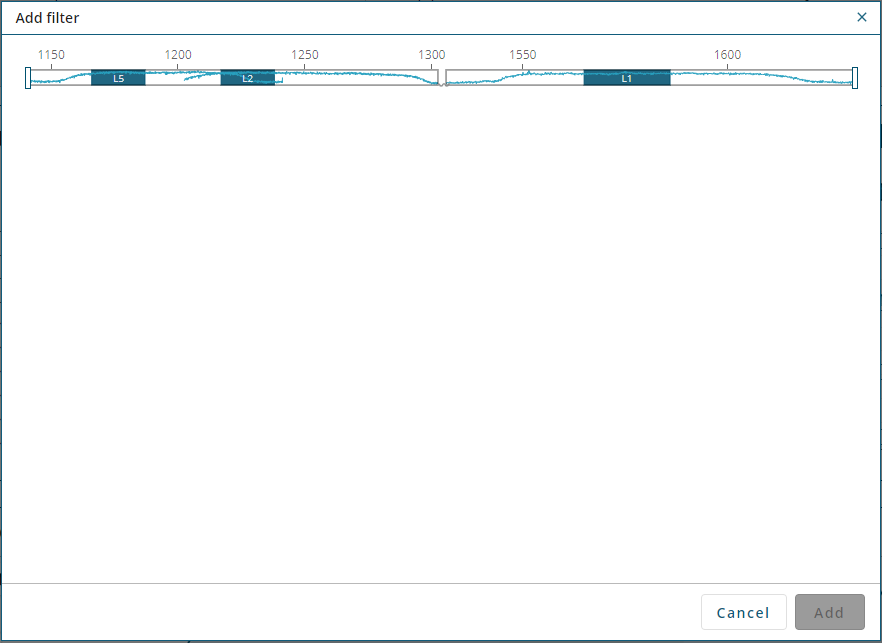The image size is (882, 643).
Task: Click the spectrum between L5 and L2
Action: [182, 78]
